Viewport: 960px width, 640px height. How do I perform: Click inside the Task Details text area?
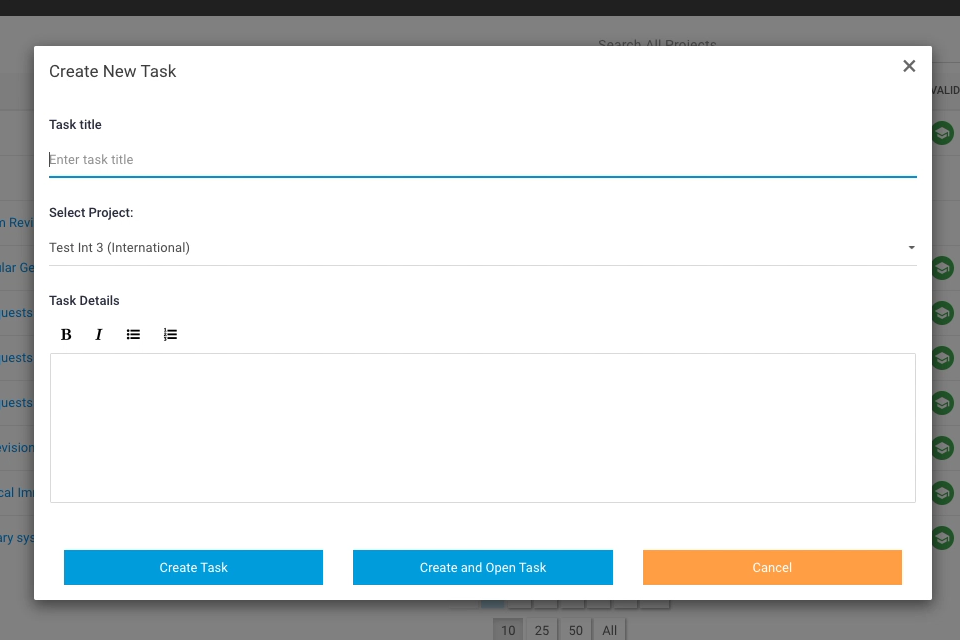pyautogui.click(x=482, y=428)
